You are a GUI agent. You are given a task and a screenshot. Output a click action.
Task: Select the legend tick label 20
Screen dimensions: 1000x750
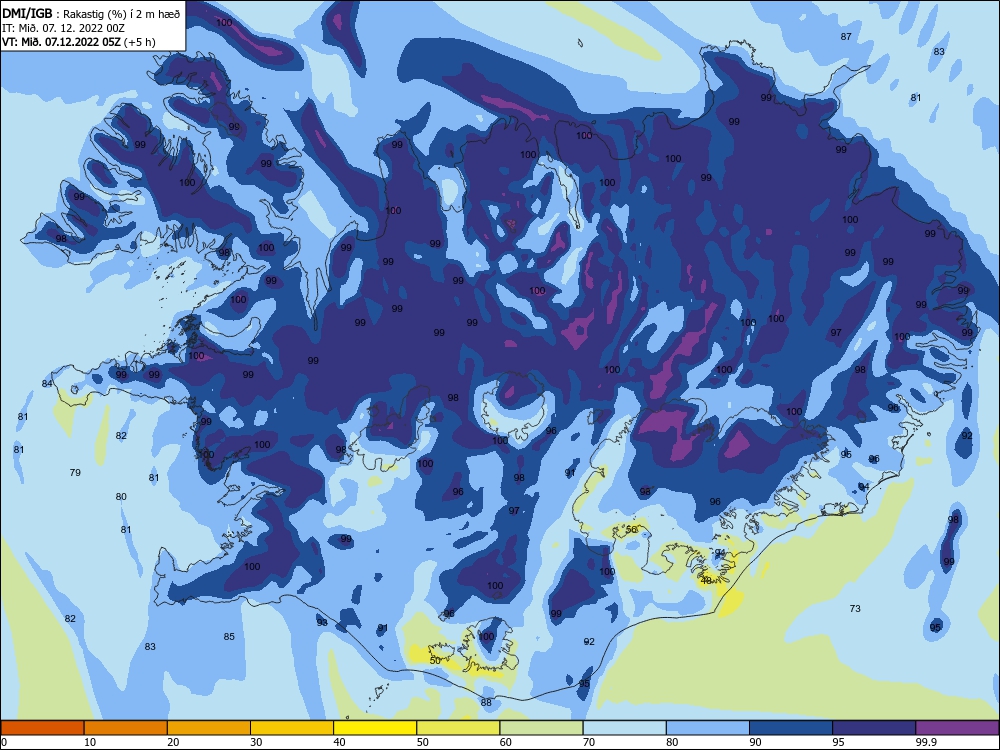pyautogui.click(x=173, y=742)
